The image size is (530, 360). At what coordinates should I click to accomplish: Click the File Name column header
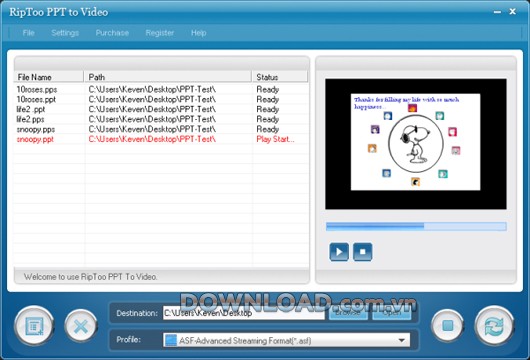tap(48, 77)
